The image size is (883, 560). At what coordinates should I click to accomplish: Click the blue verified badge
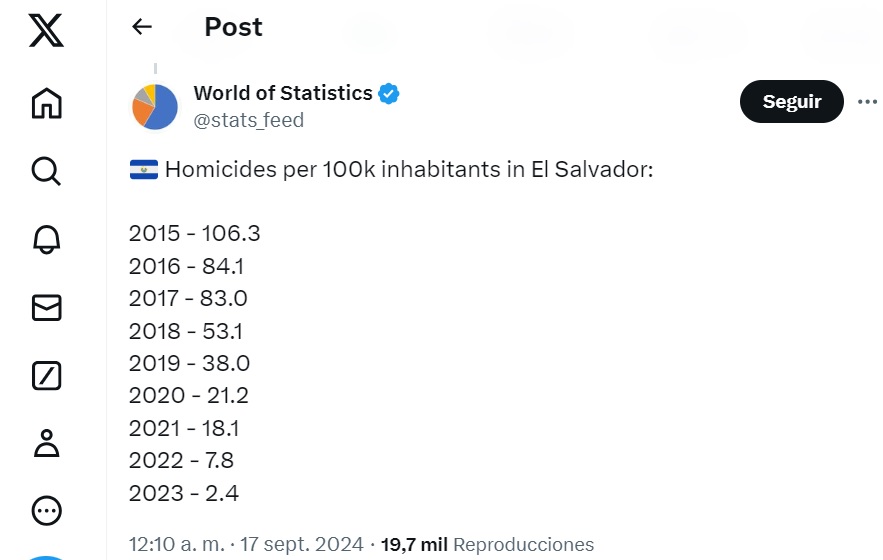(x=389, y=94)
